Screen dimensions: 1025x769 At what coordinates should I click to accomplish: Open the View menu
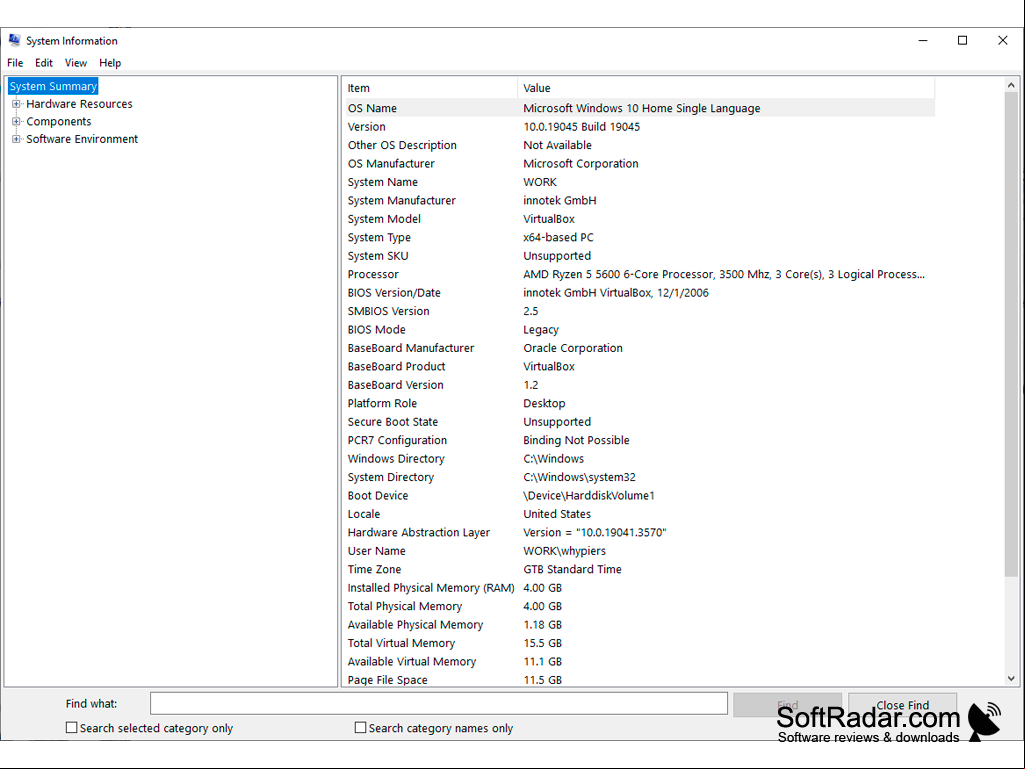coord(76,63)
